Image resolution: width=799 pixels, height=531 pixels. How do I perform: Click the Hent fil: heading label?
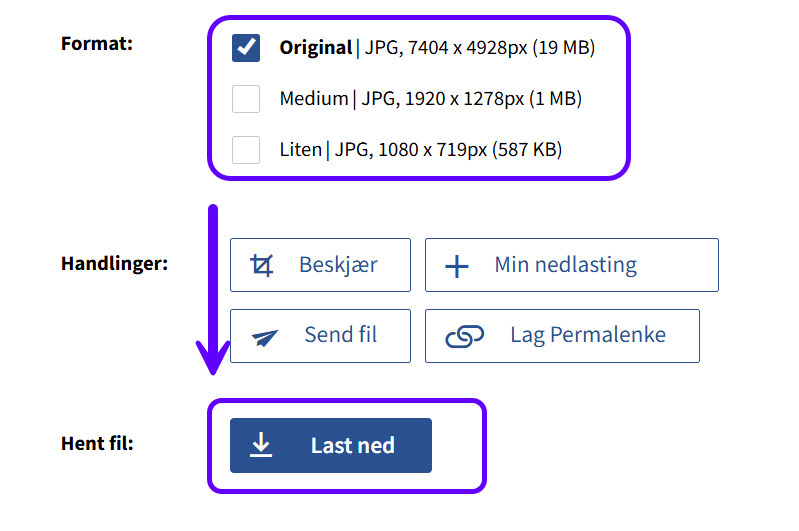(97, 443)
